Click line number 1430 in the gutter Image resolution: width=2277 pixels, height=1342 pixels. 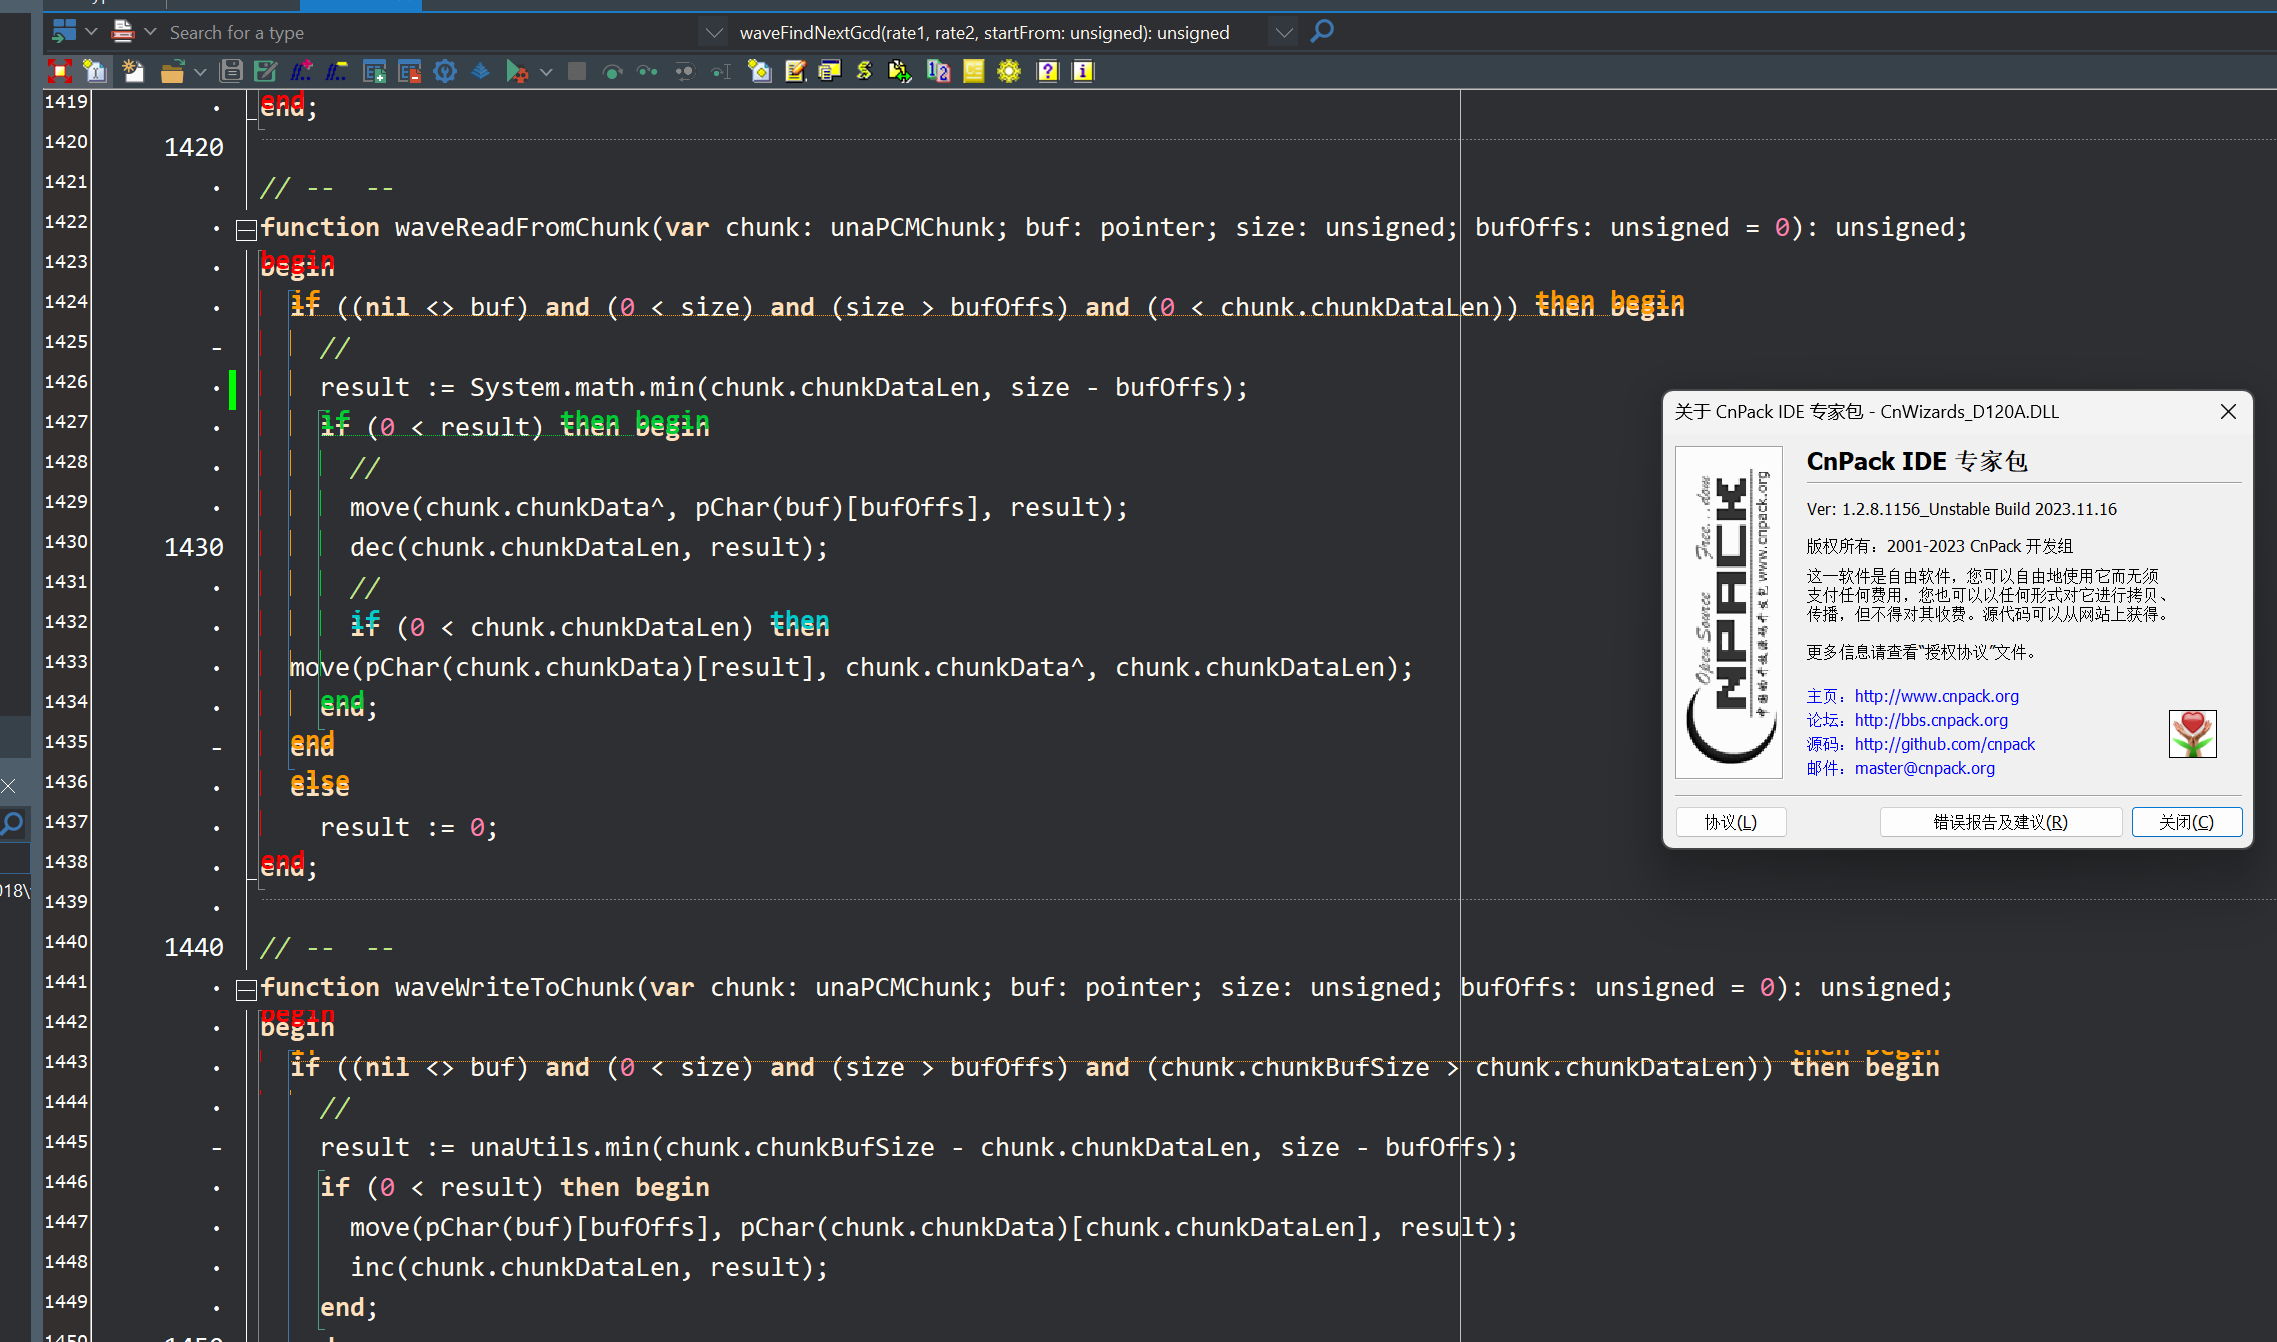194,548
